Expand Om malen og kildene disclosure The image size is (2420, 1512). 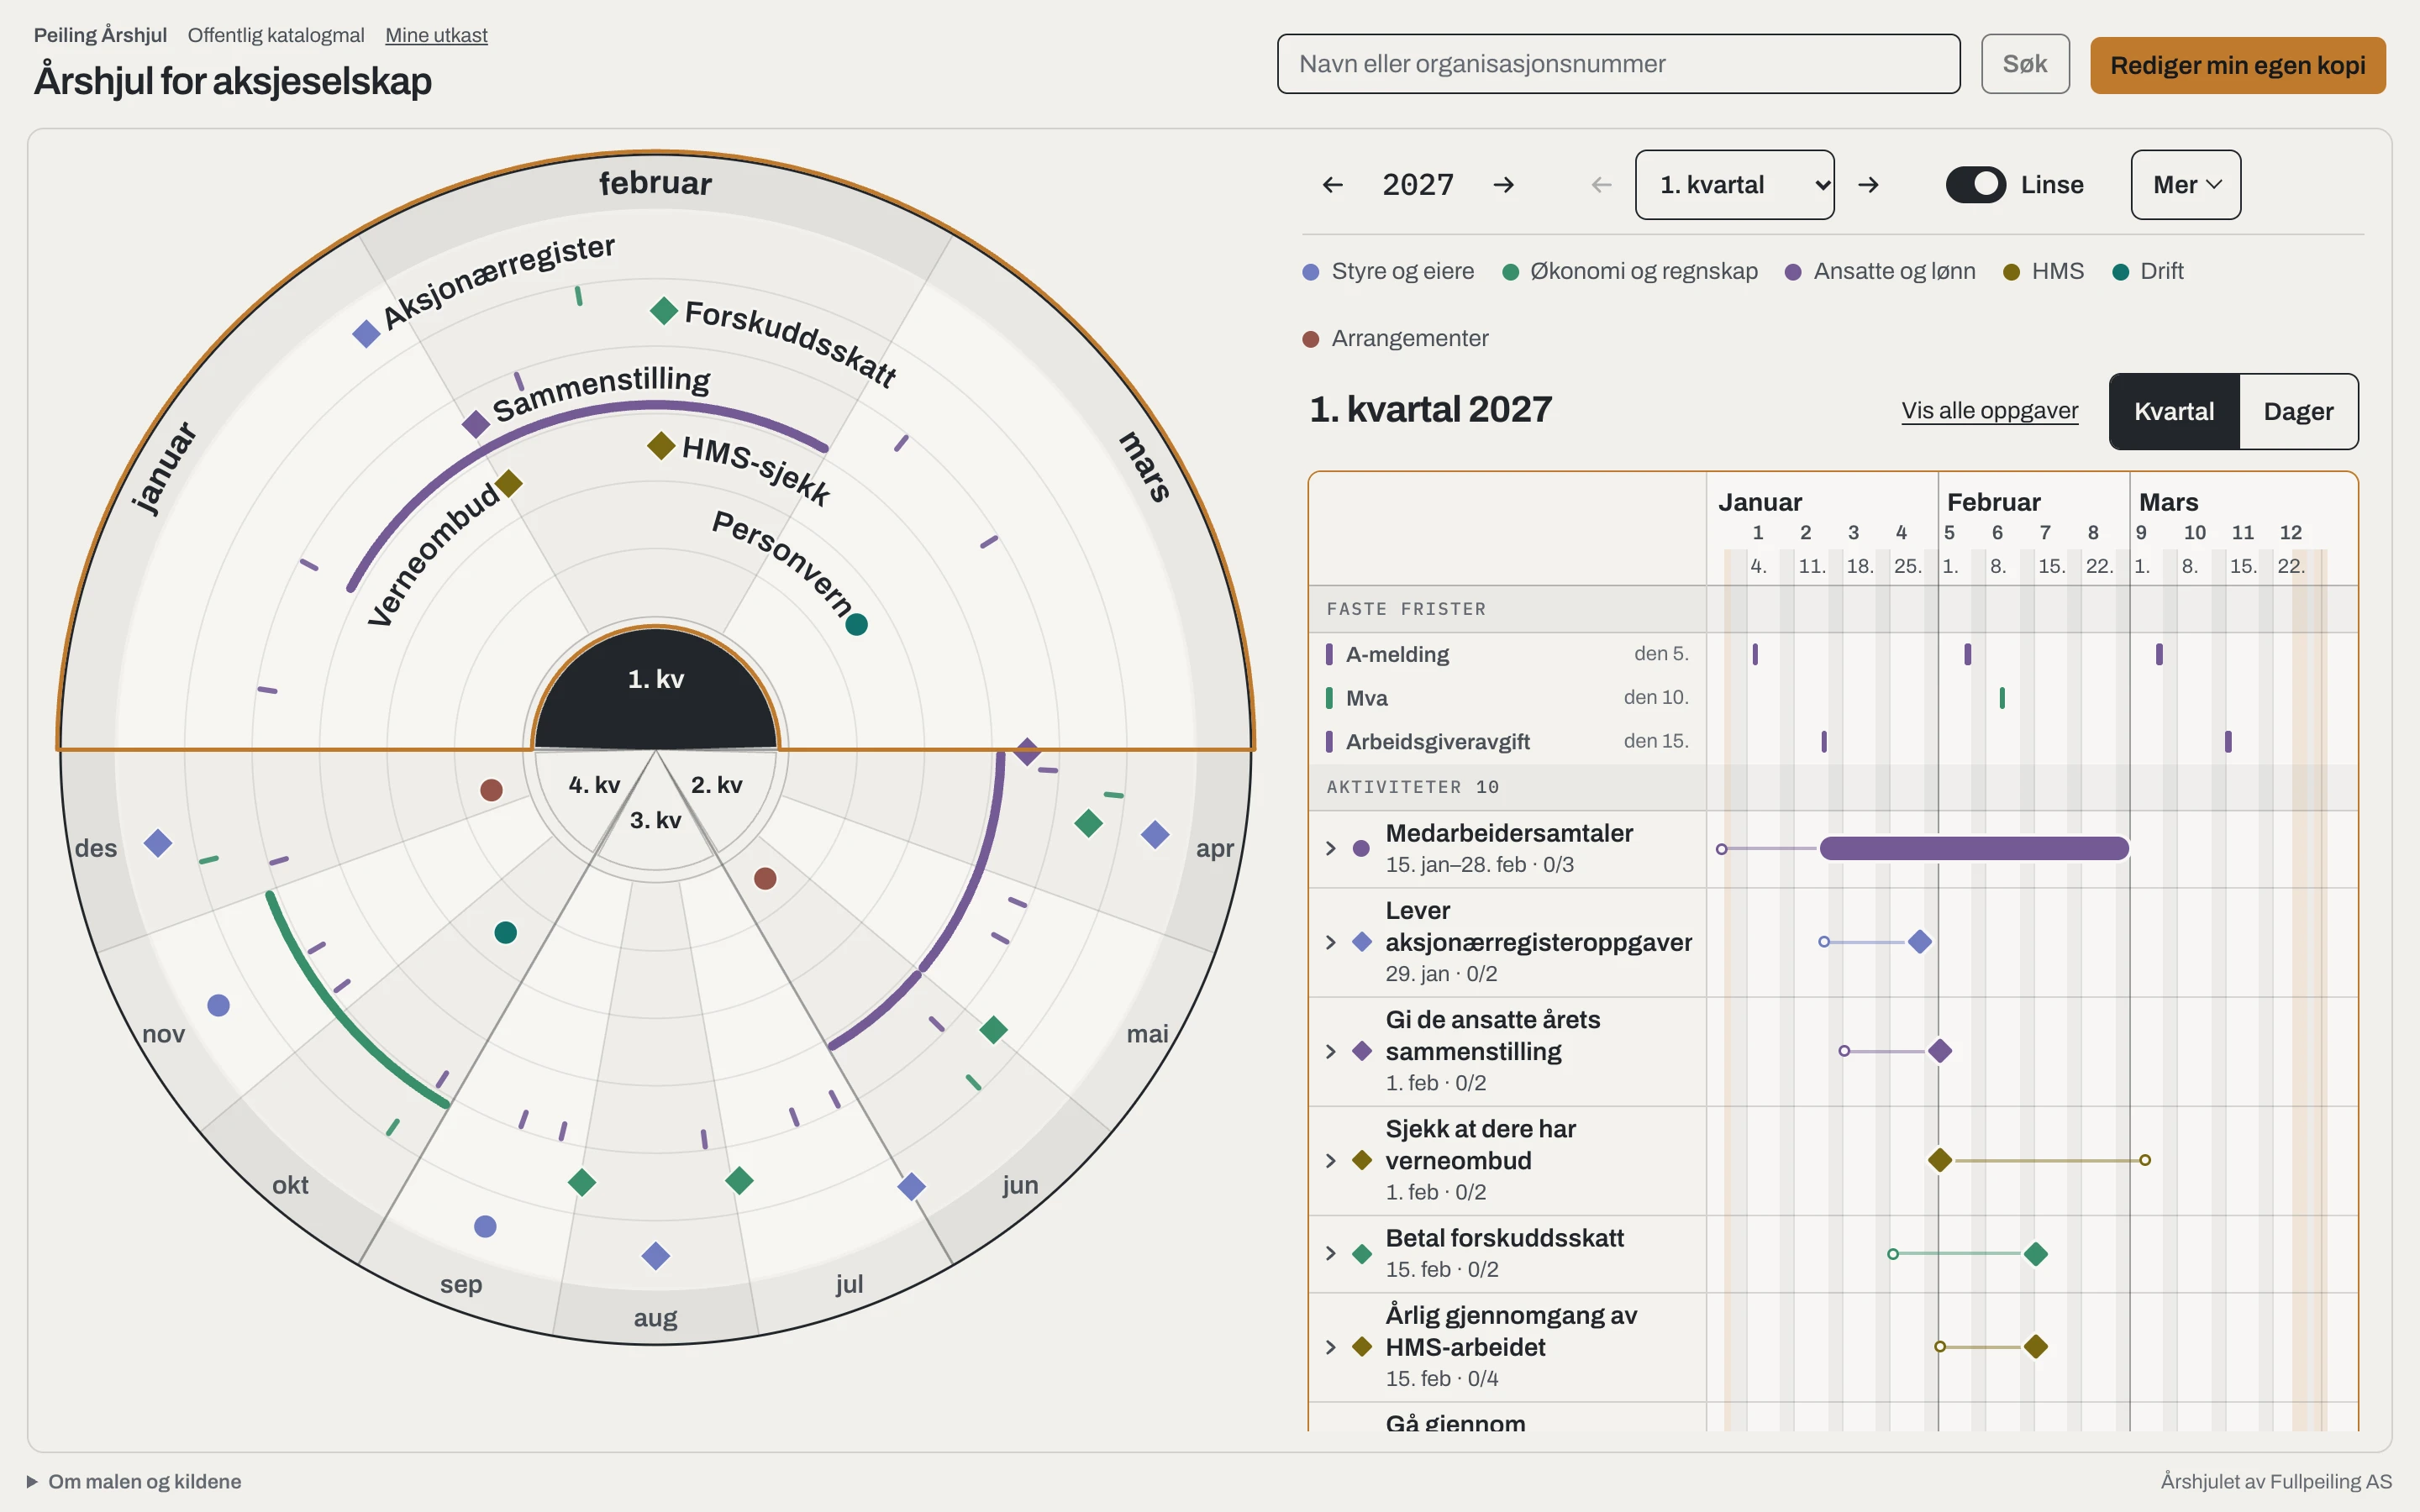click(x=135, y=1482)
